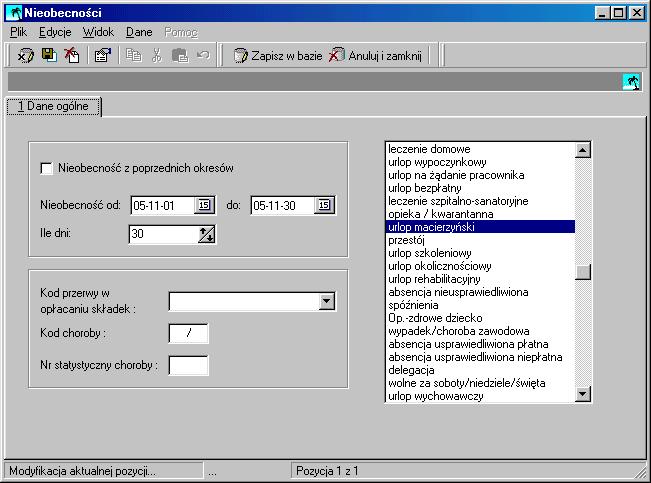Open calendar for Nieobecność od date
The height and width of the screenshot is (483, 651).
point(204,205)
